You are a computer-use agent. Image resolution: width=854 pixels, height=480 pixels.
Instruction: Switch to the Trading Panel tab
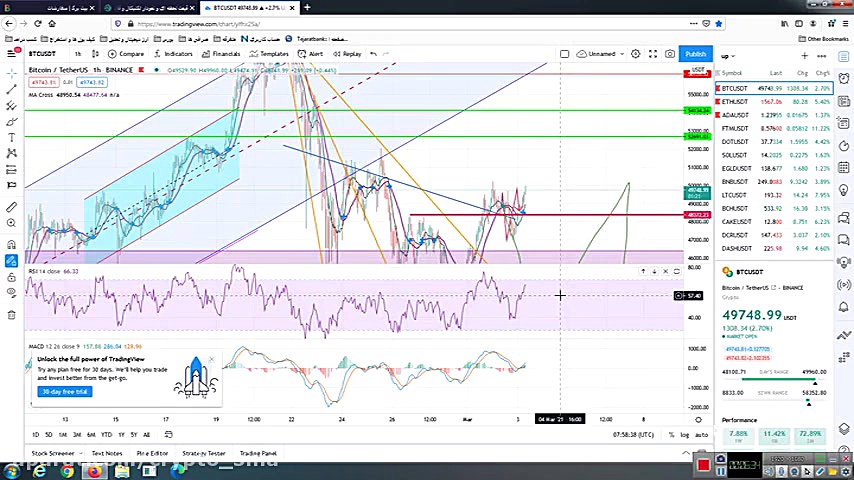258,453
